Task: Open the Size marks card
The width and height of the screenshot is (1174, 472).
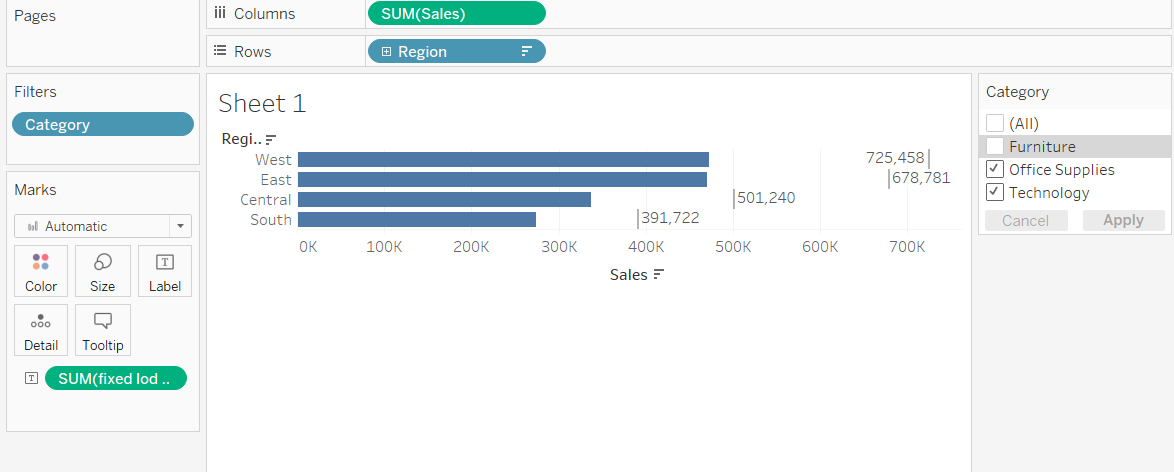Action: click(103, 271)
